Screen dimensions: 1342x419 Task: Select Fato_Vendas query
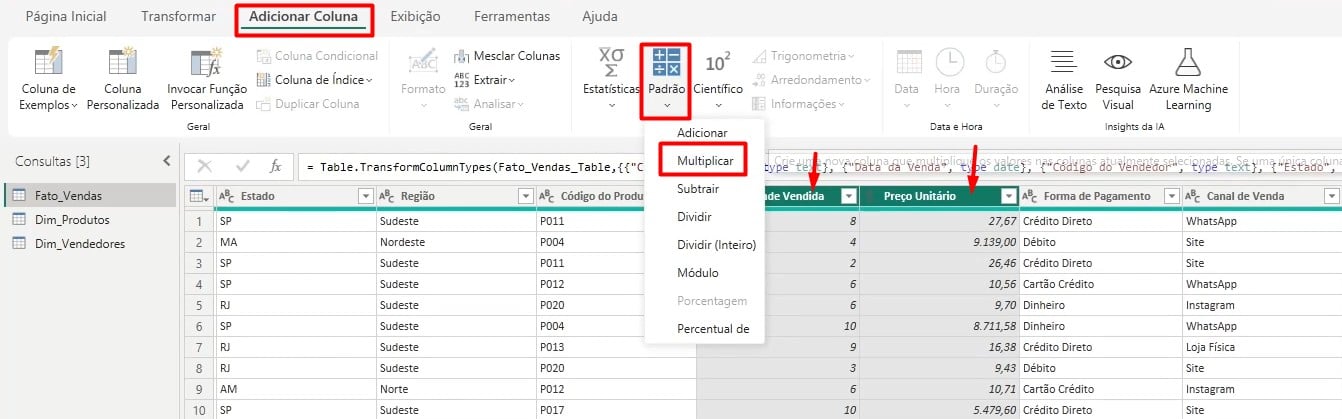89,195
